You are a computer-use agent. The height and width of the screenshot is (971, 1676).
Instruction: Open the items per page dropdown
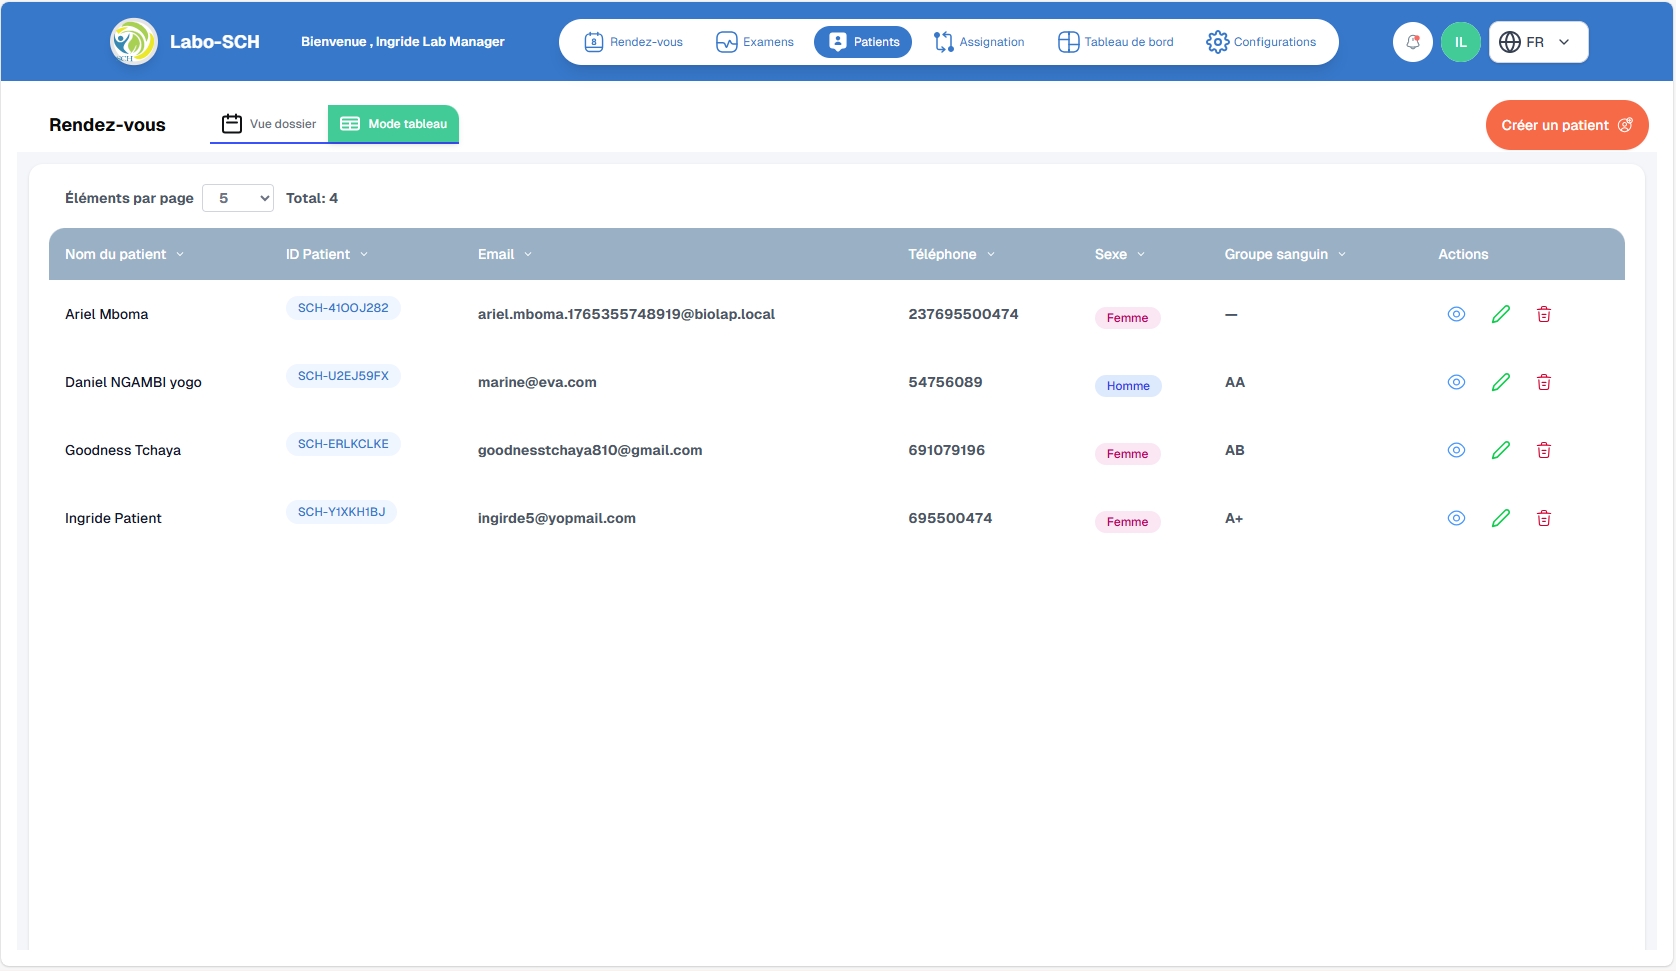pyautogui.click(x=237, y=197)
